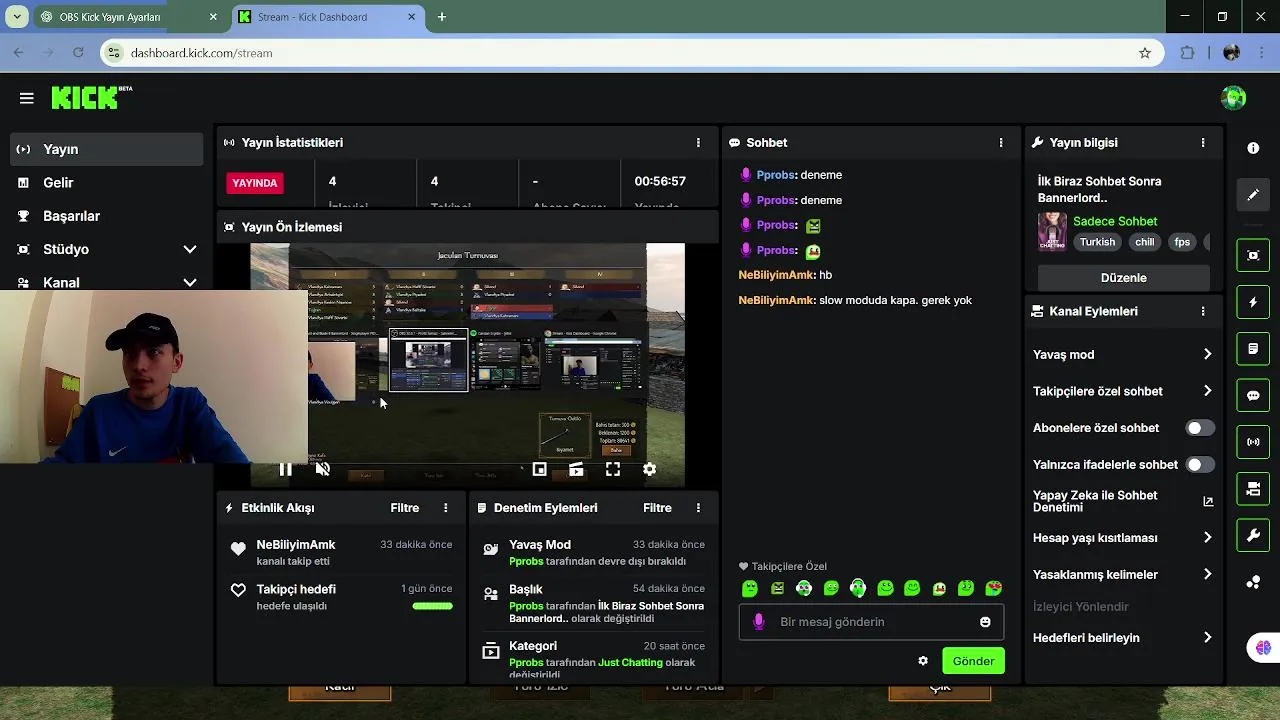Open Yasaklanmış kelimeler settings

tap(1122, 575)
